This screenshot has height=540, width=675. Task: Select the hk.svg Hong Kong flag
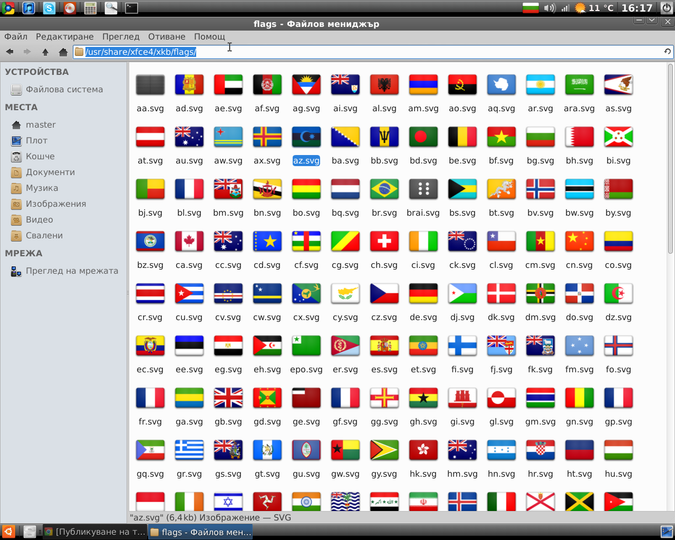pyautogui.click(x=423, y=450)
